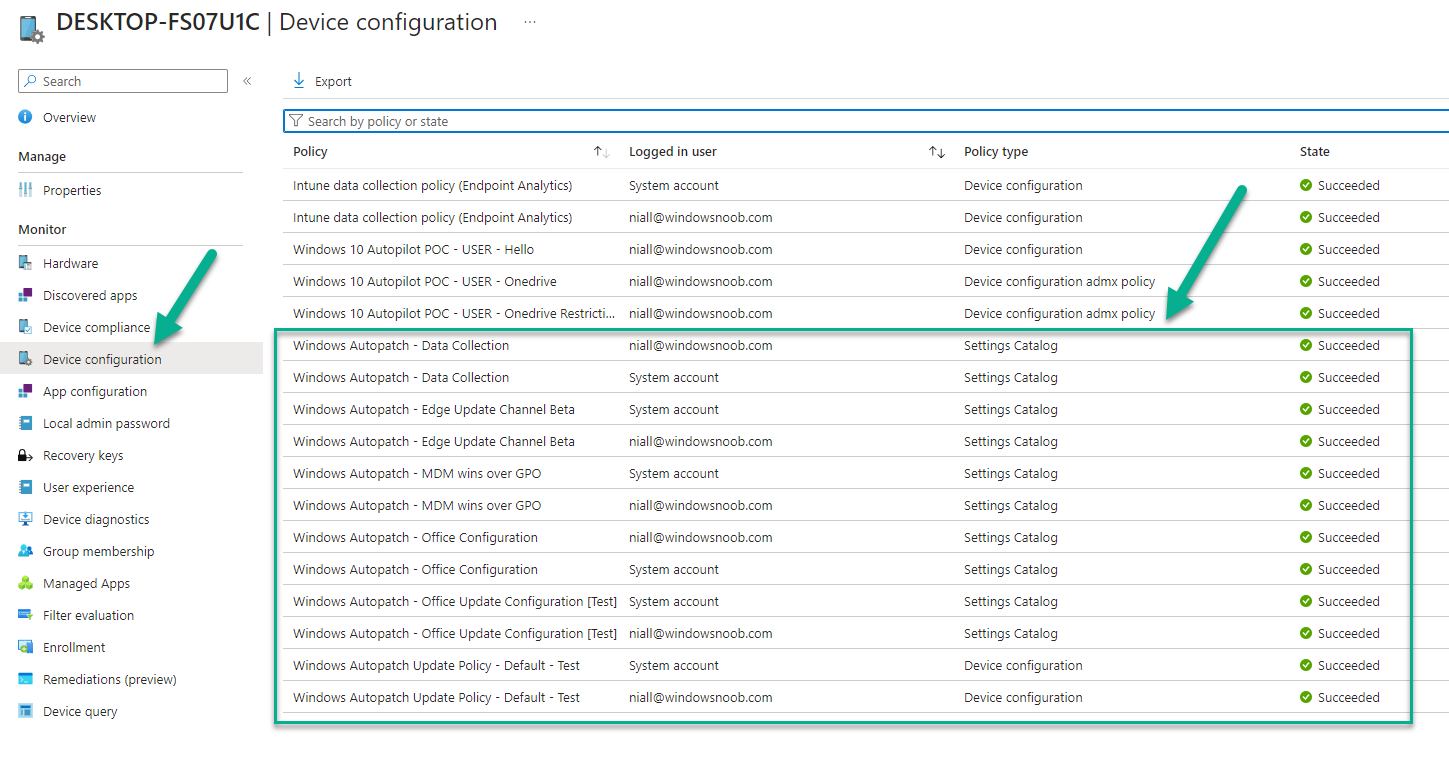Open the Properties menu item

click(x=72, y=190)
